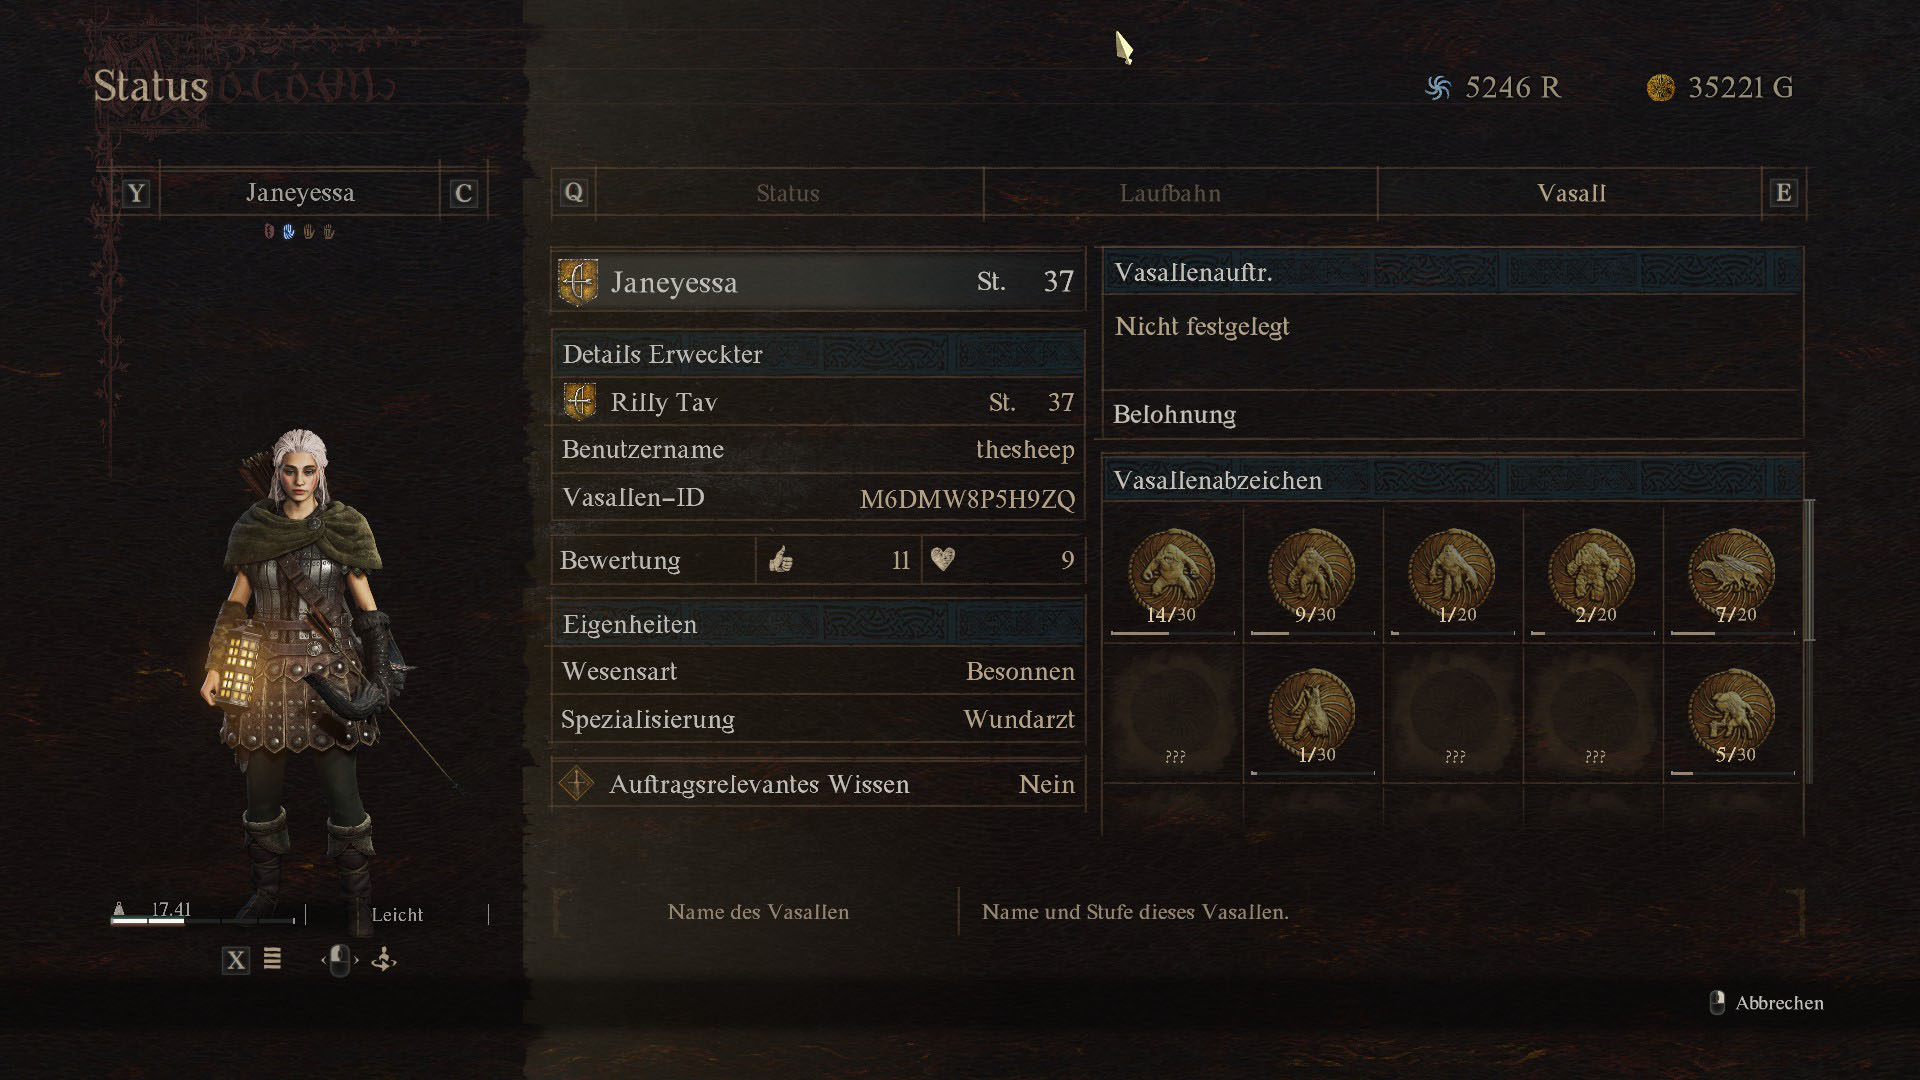Select the pawn badge showing 5/30

[x=1732, y=713]
